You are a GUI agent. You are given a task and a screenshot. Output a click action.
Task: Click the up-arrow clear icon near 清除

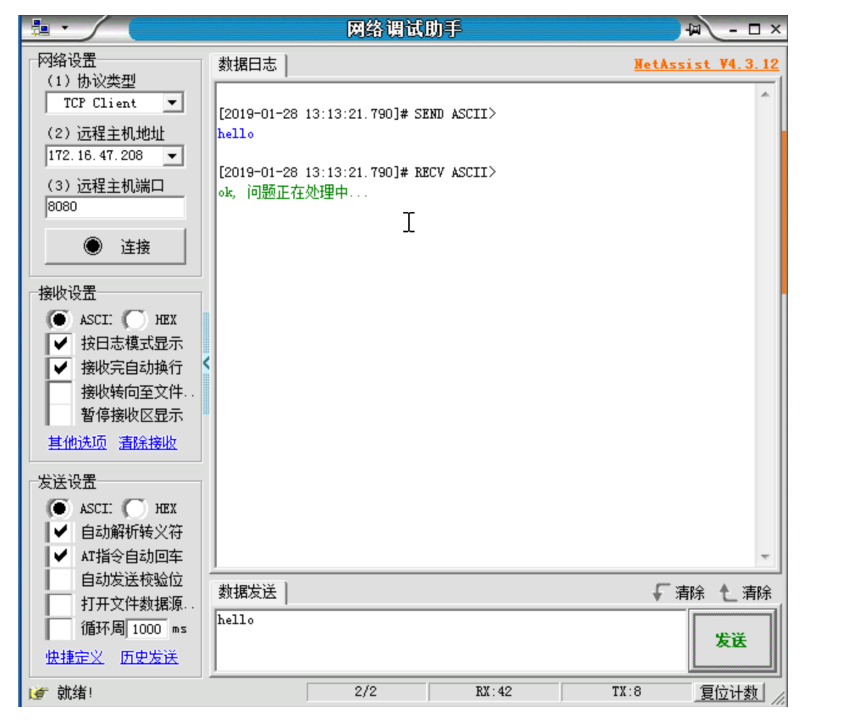(723, 592)
